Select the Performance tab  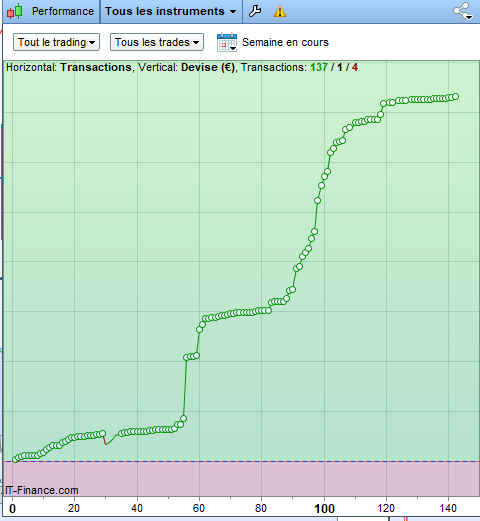coord(63,11)
